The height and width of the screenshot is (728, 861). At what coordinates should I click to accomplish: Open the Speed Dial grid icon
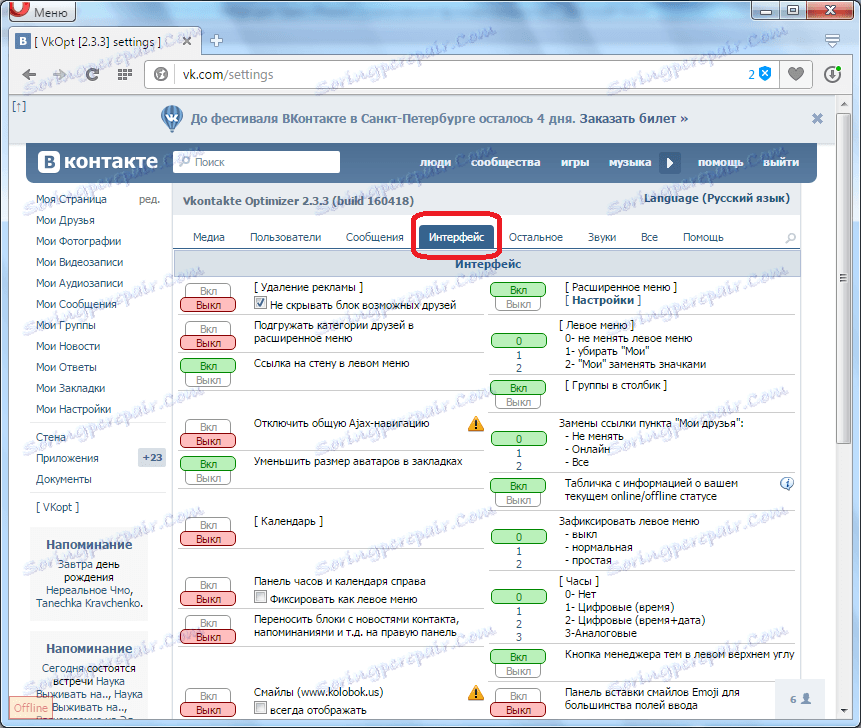(x=125, y=74)
